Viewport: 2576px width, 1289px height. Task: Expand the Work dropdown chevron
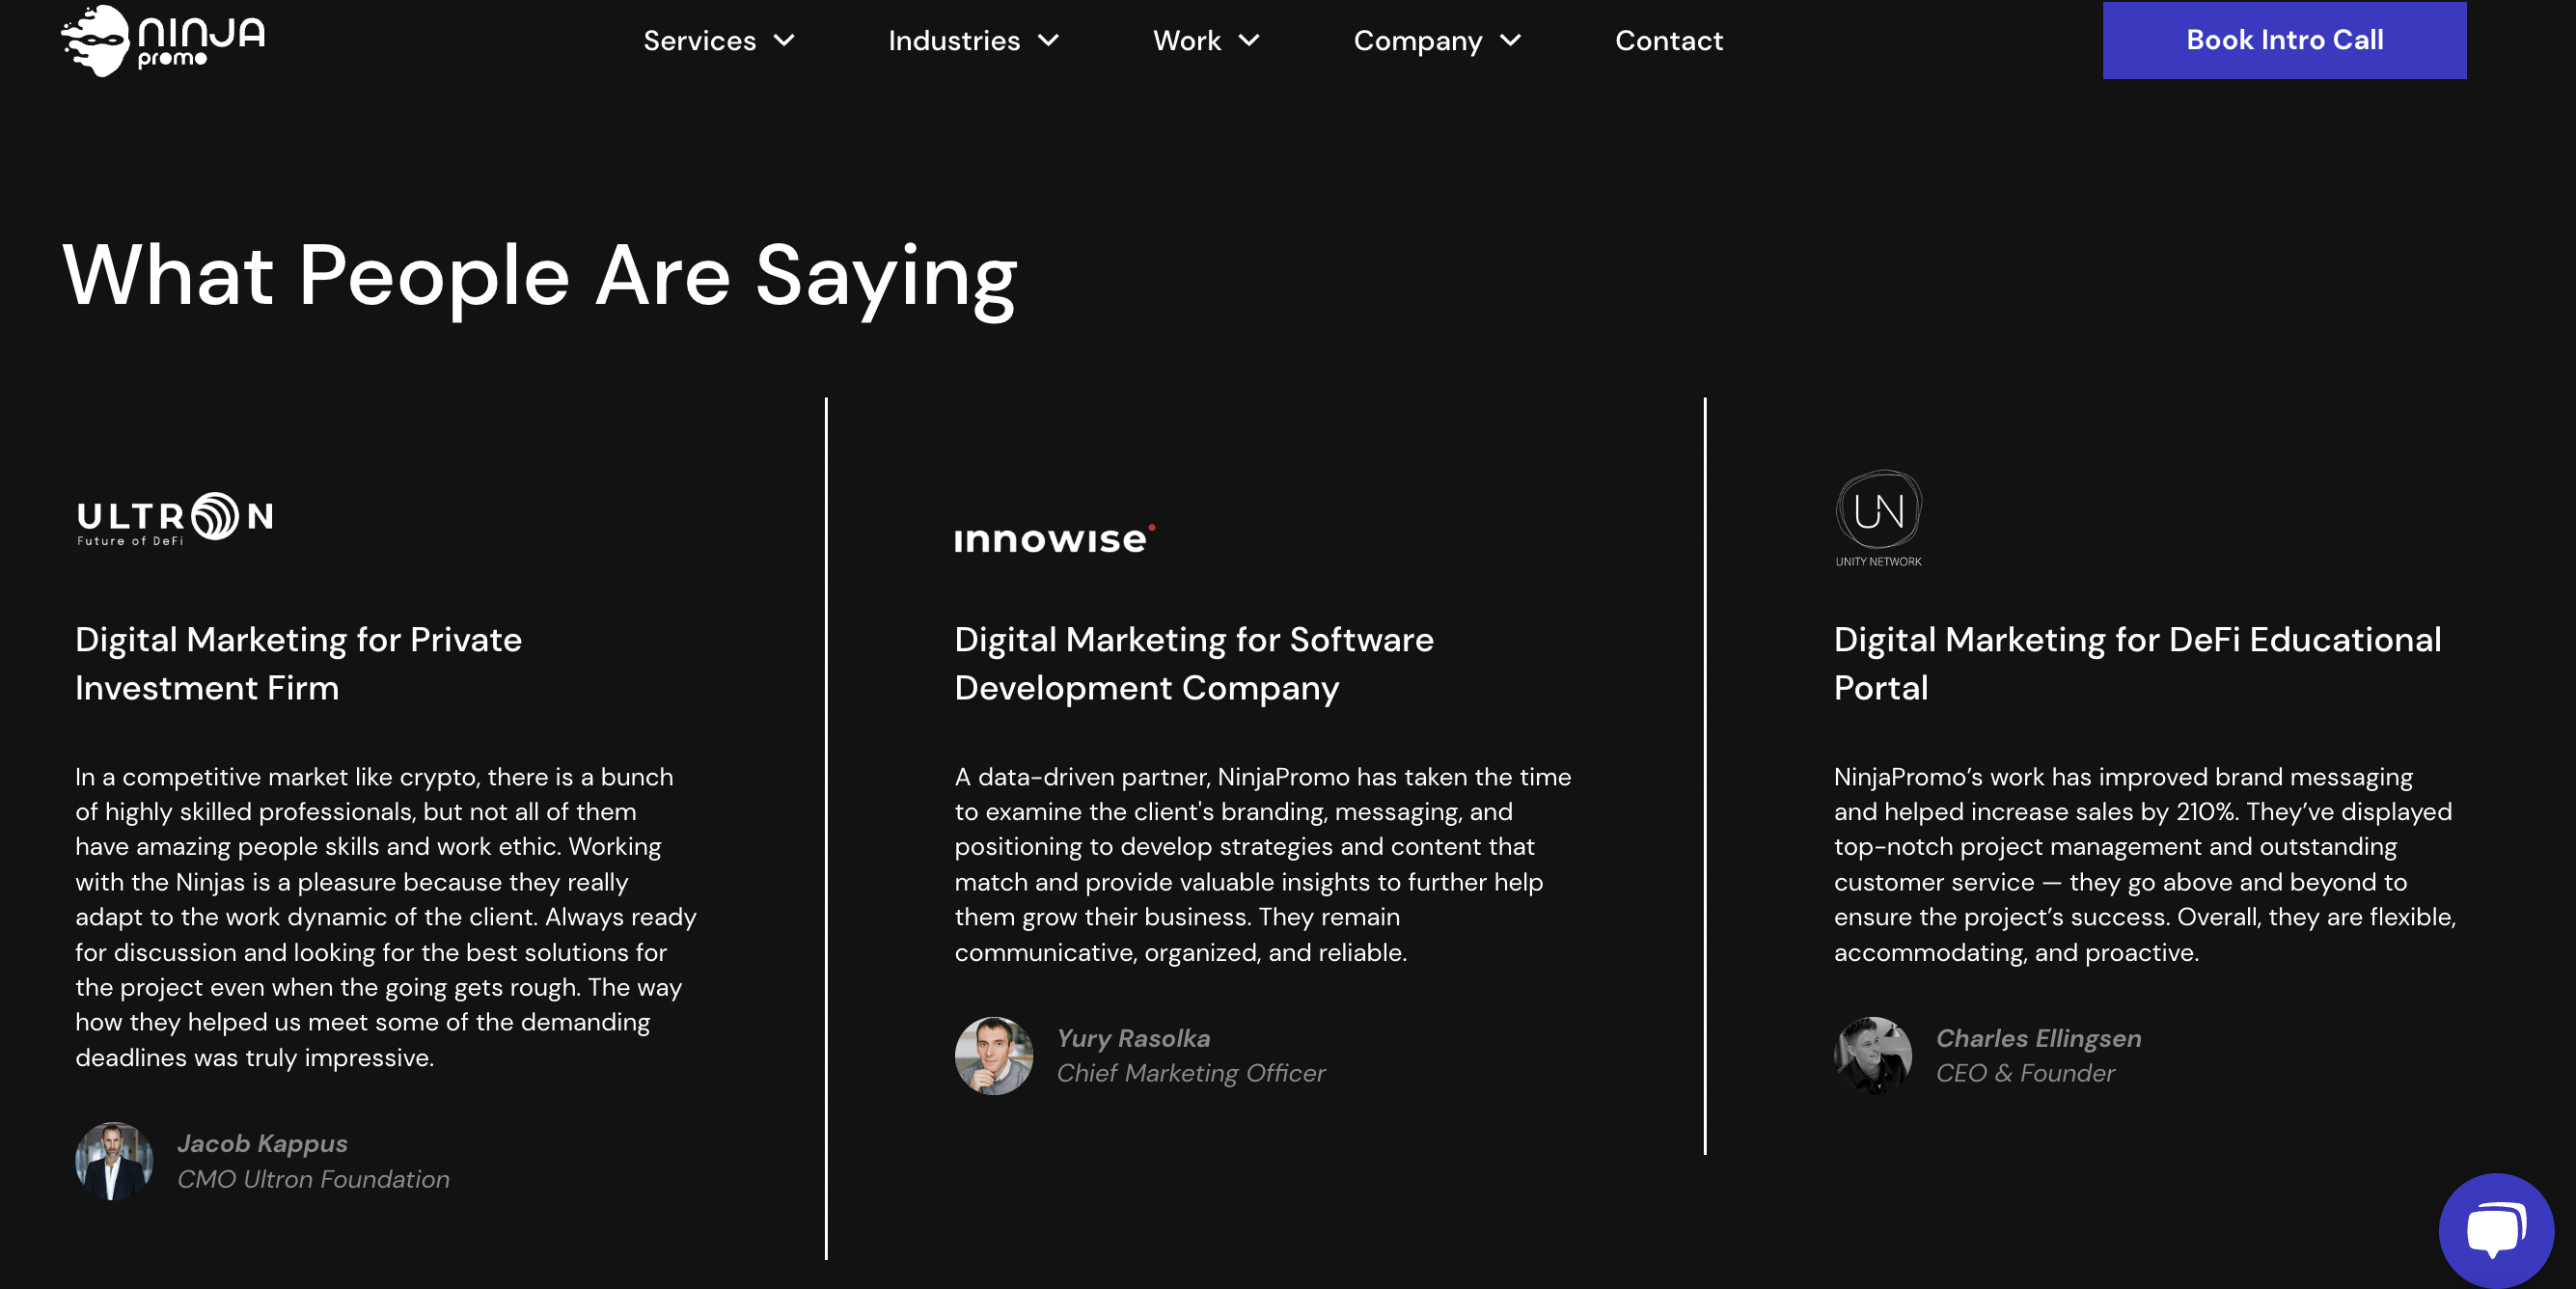click(x=1249, y=40)
